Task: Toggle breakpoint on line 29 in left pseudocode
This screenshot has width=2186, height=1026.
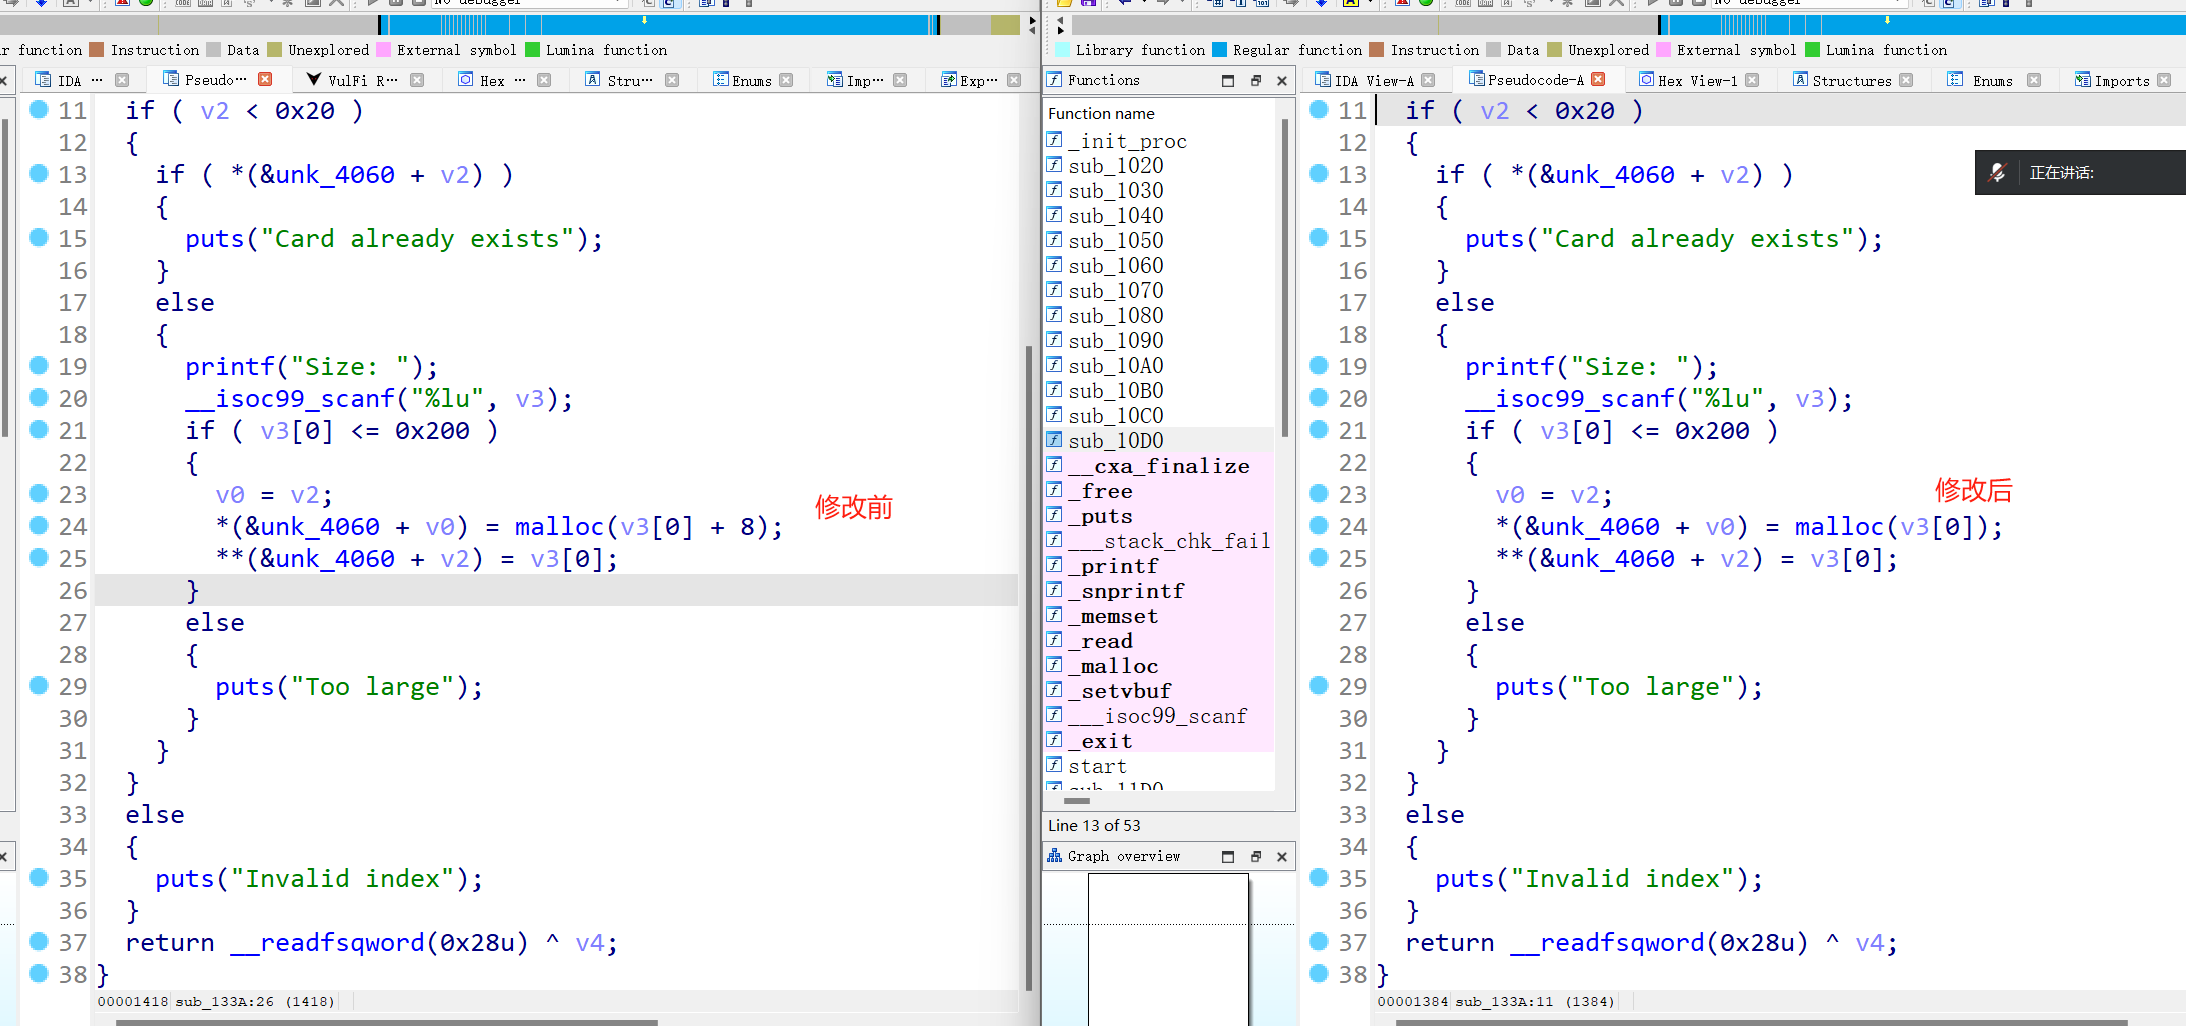Action: 39,685
